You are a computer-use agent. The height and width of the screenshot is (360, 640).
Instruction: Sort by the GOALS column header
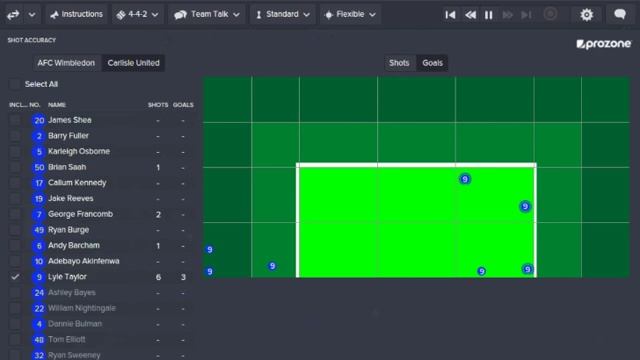tap(183, 105)
